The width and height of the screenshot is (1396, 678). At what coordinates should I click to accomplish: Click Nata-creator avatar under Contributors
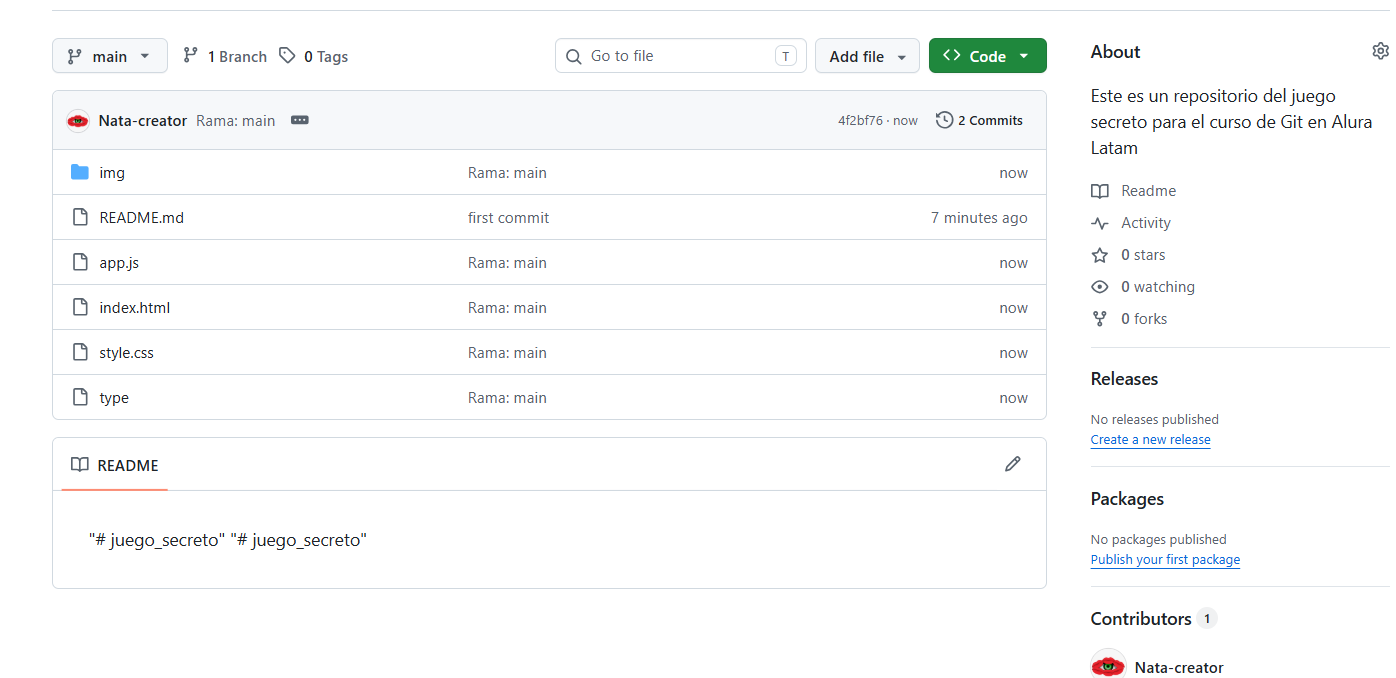click(x=1108, y=665)
